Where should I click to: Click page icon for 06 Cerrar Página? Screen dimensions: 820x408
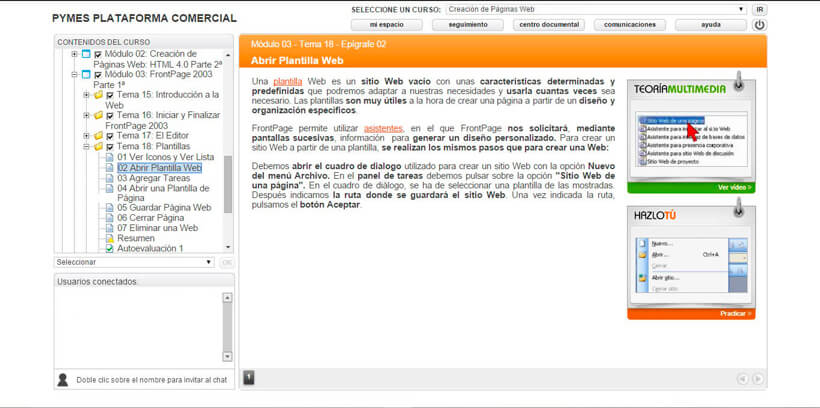[x=109, y=218]
